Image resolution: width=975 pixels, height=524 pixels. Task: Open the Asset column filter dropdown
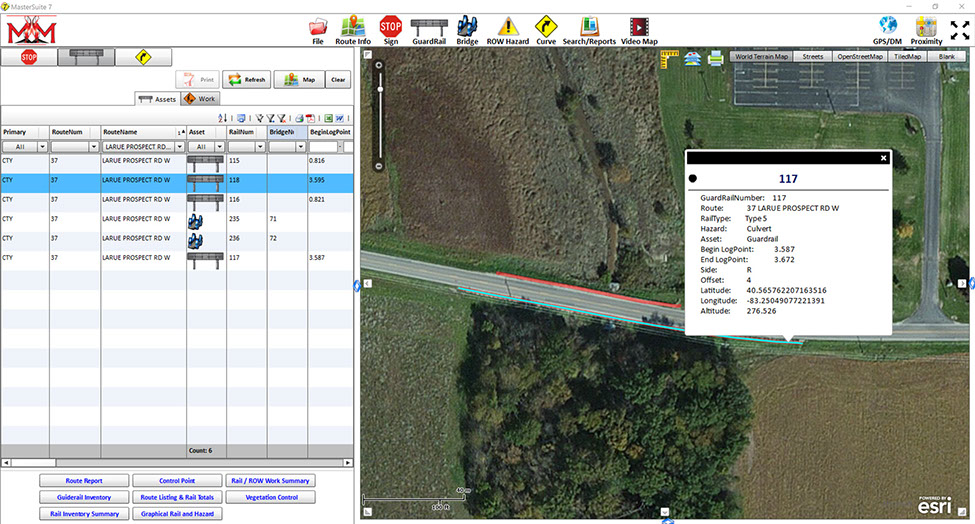(218, 146)
